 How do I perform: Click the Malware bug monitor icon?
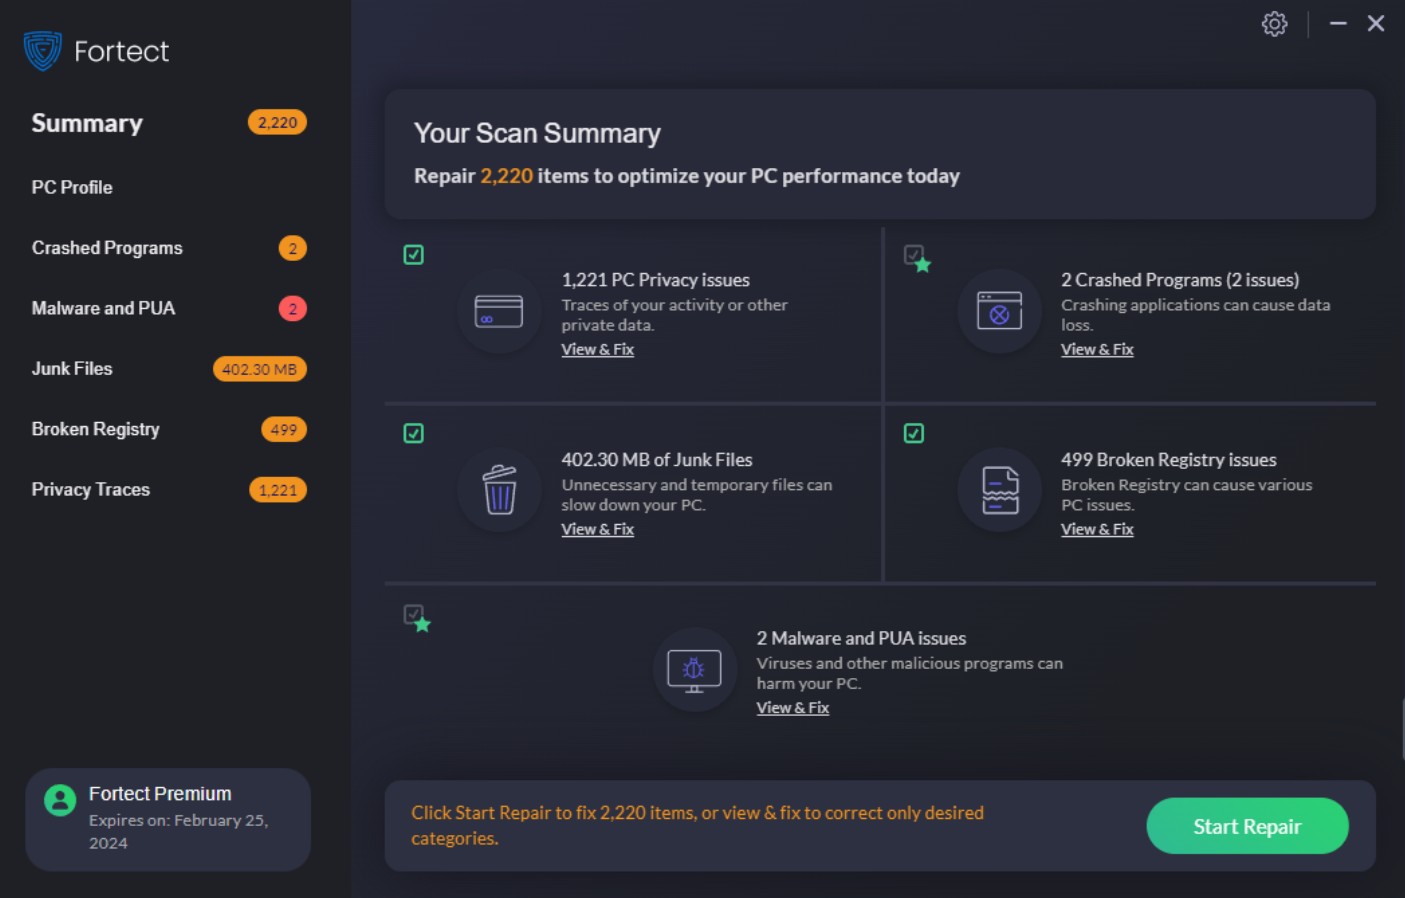click(x=694, y=670)
